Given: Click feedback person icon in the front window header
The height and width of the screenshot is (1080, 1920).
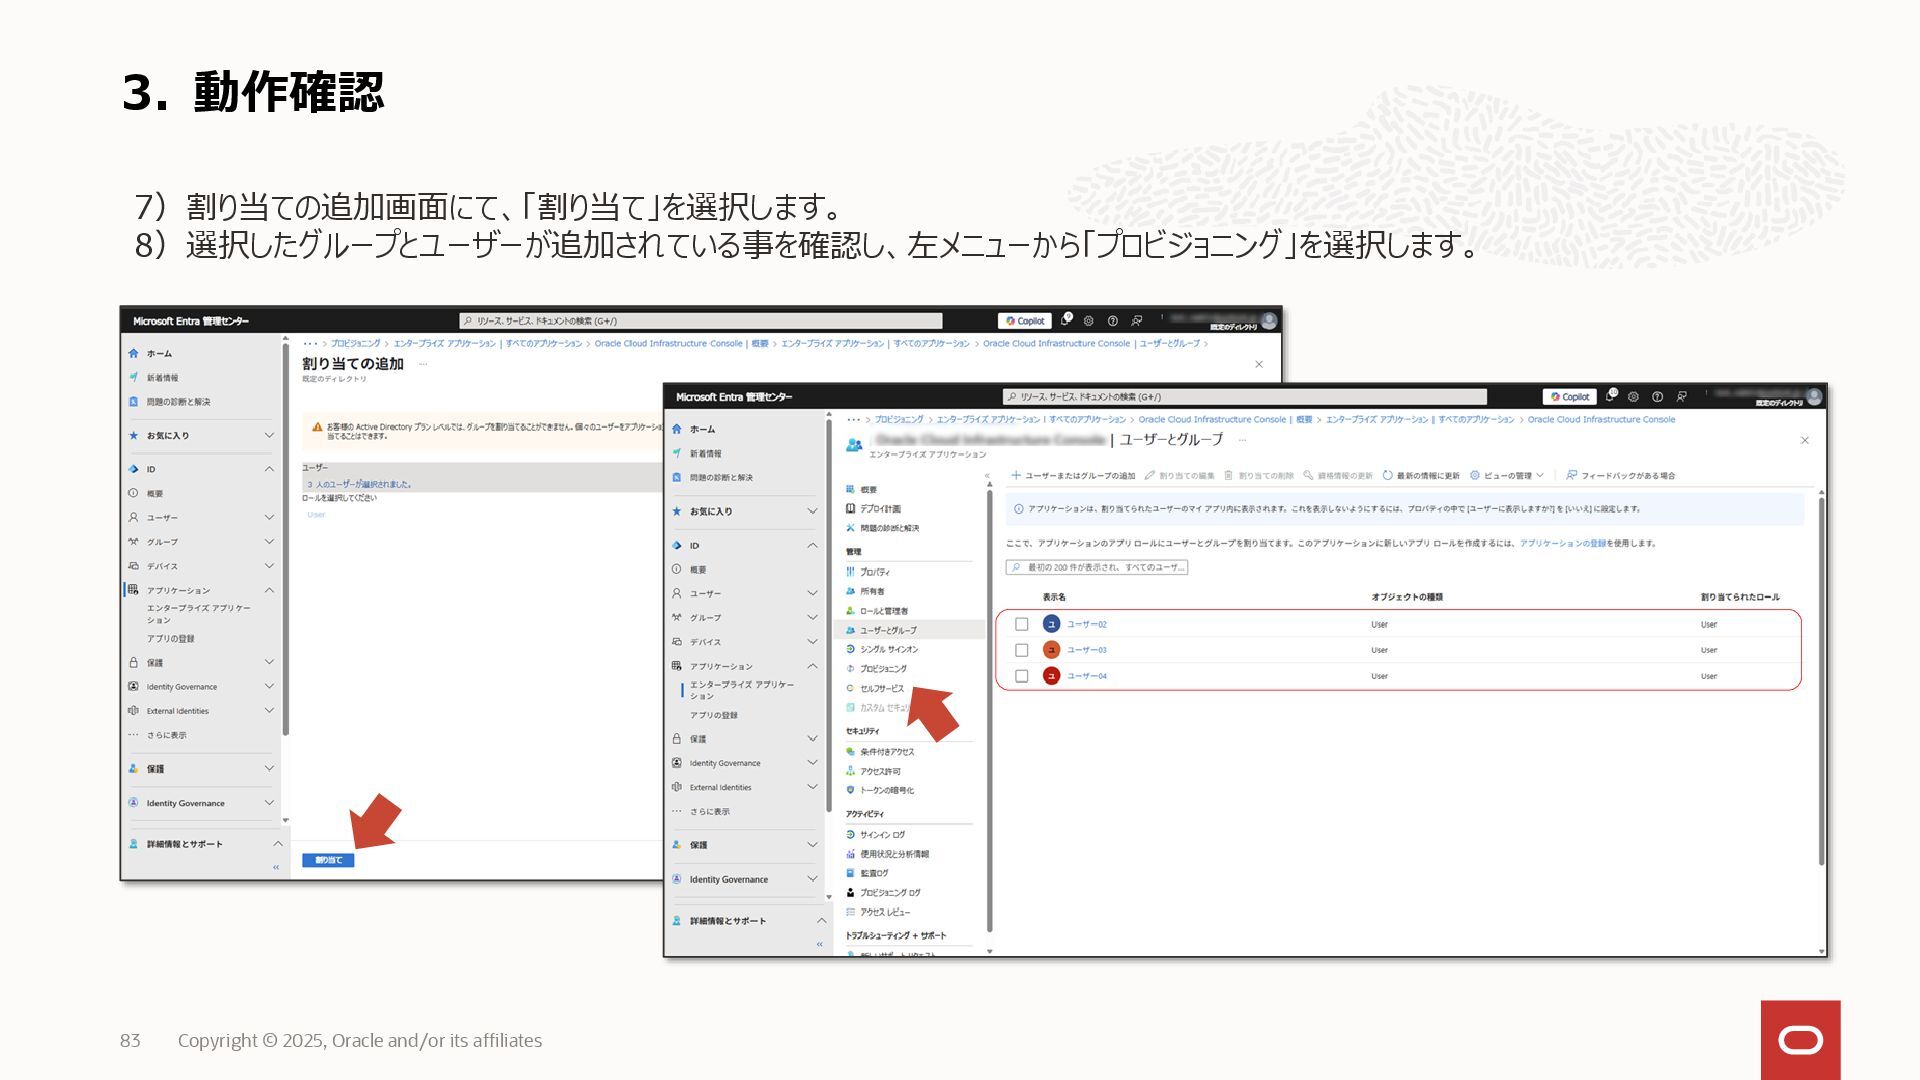Looking at the screenshot, I should [x=1681, y=397].
